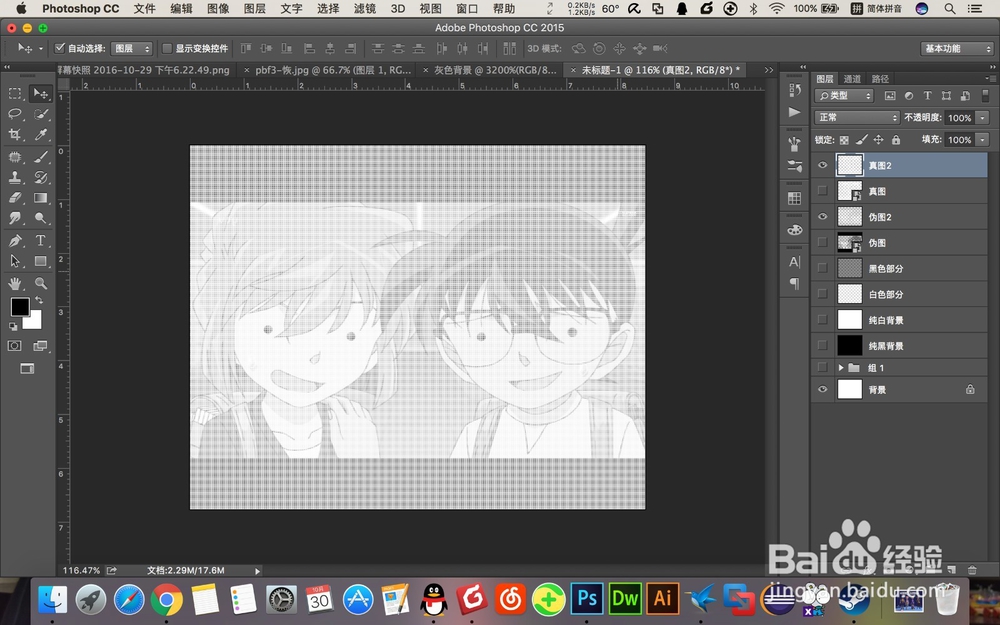Expand the 组 1 layer group

(841, 367)
